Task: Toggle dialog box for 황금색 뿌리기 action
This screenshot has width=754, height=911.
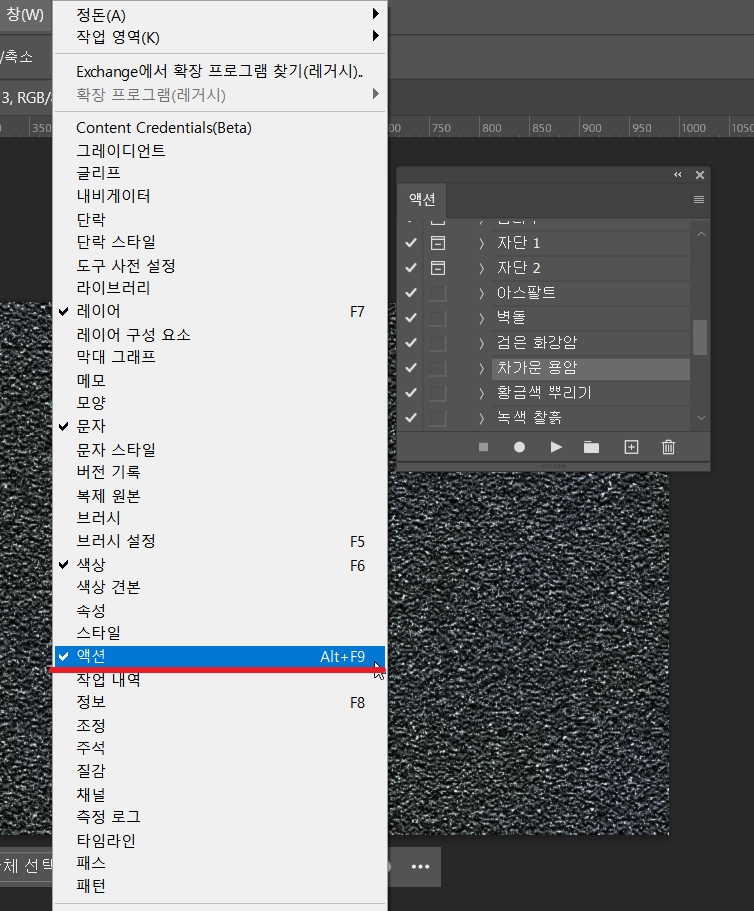Action: pyautogui.click(x=438, y=393)
